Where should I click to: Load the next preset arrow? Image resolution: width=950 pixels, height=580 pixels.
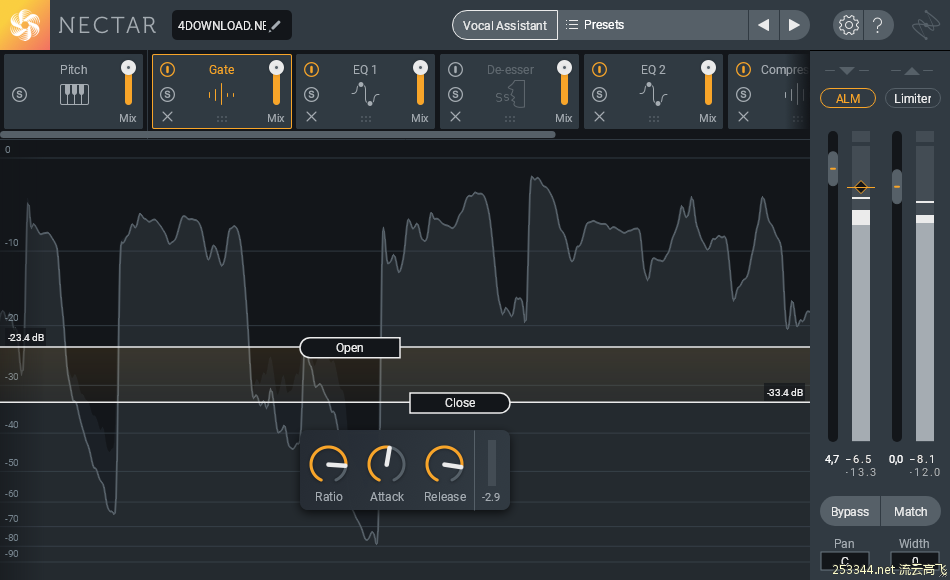pos(794,25)
